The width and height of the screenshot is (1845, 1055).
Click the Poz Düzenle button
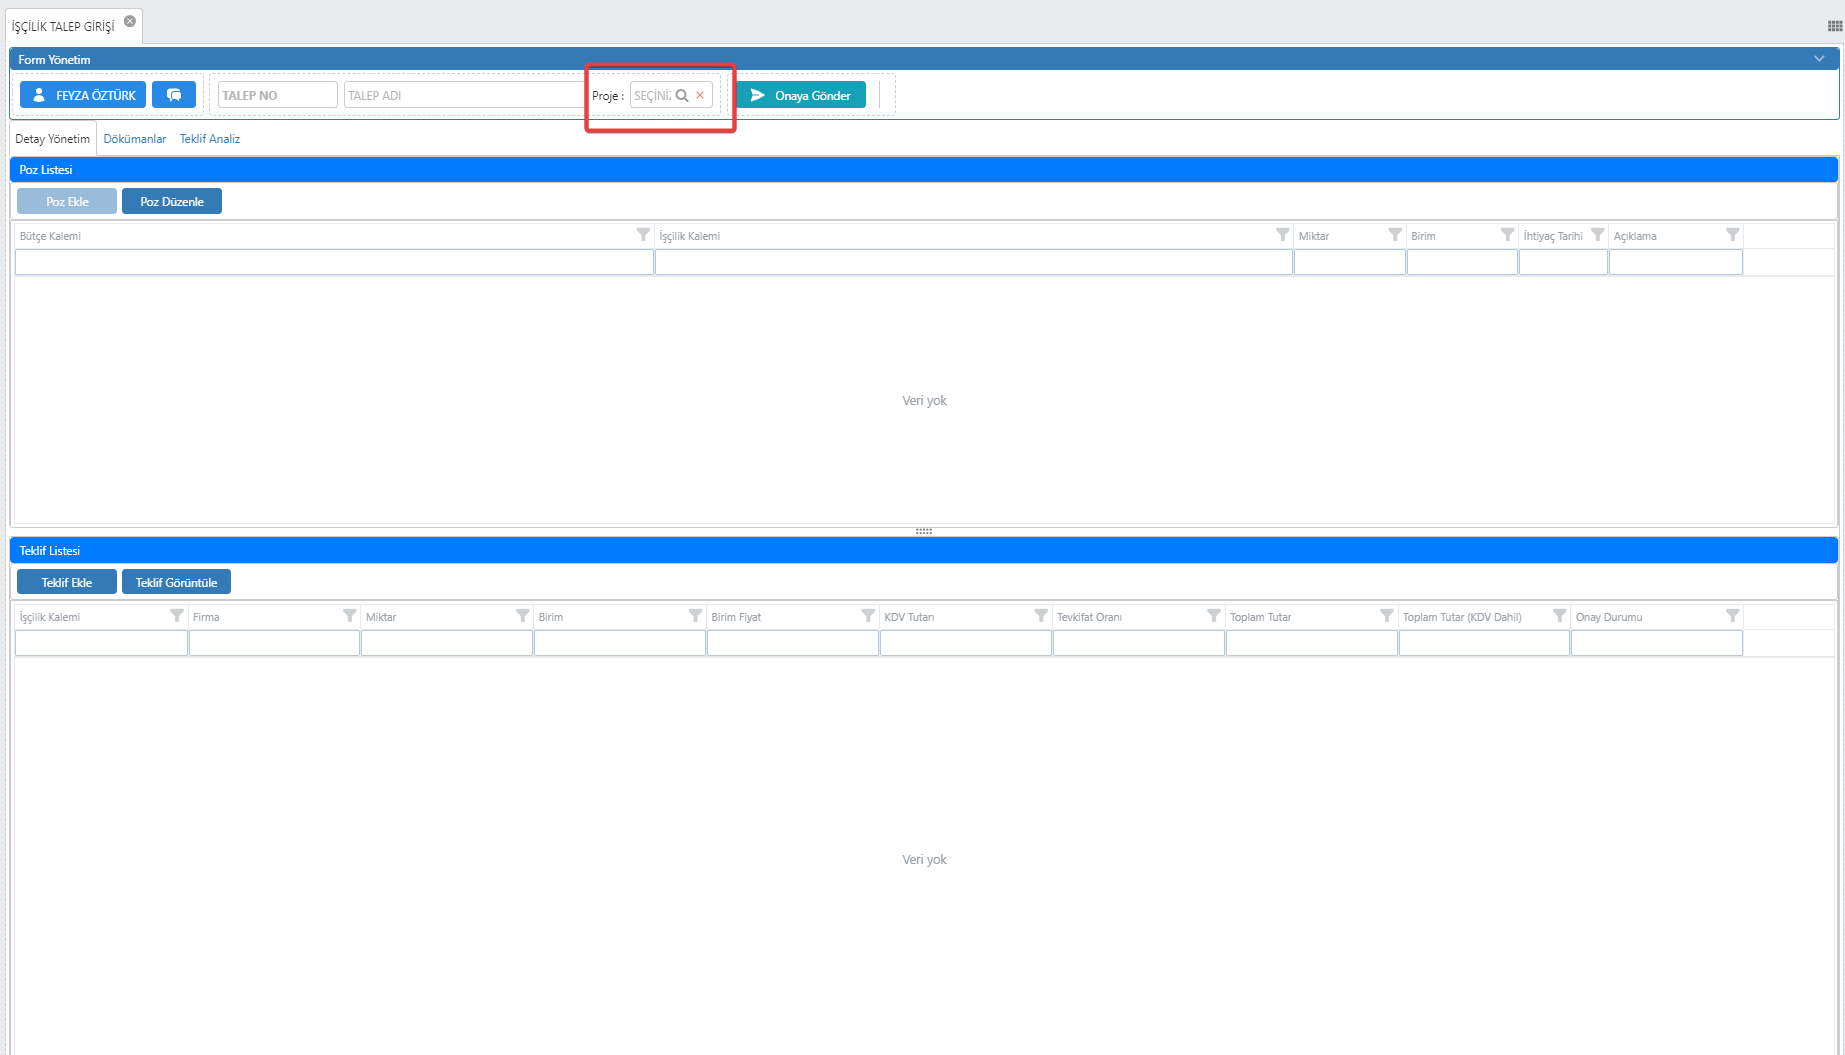tap(172, 201)
